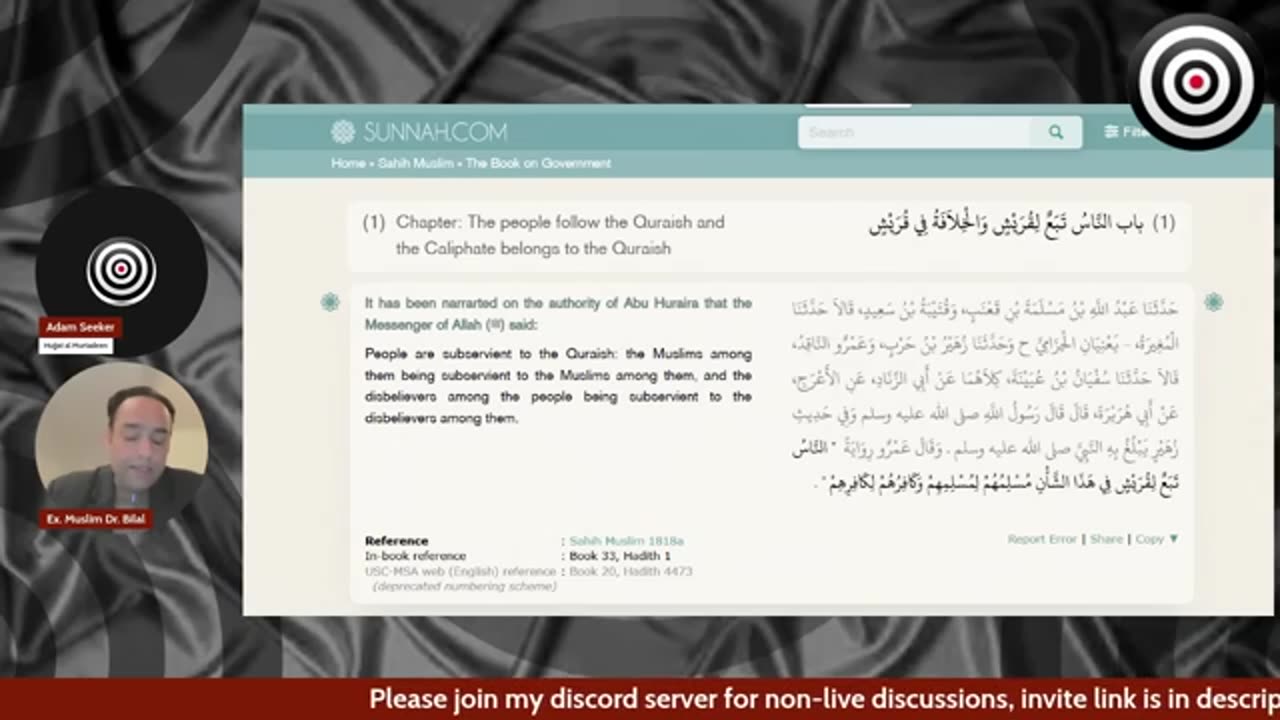Click the large target logo top right
This screenshot has width=1280, height=720.
point(1196,82)
